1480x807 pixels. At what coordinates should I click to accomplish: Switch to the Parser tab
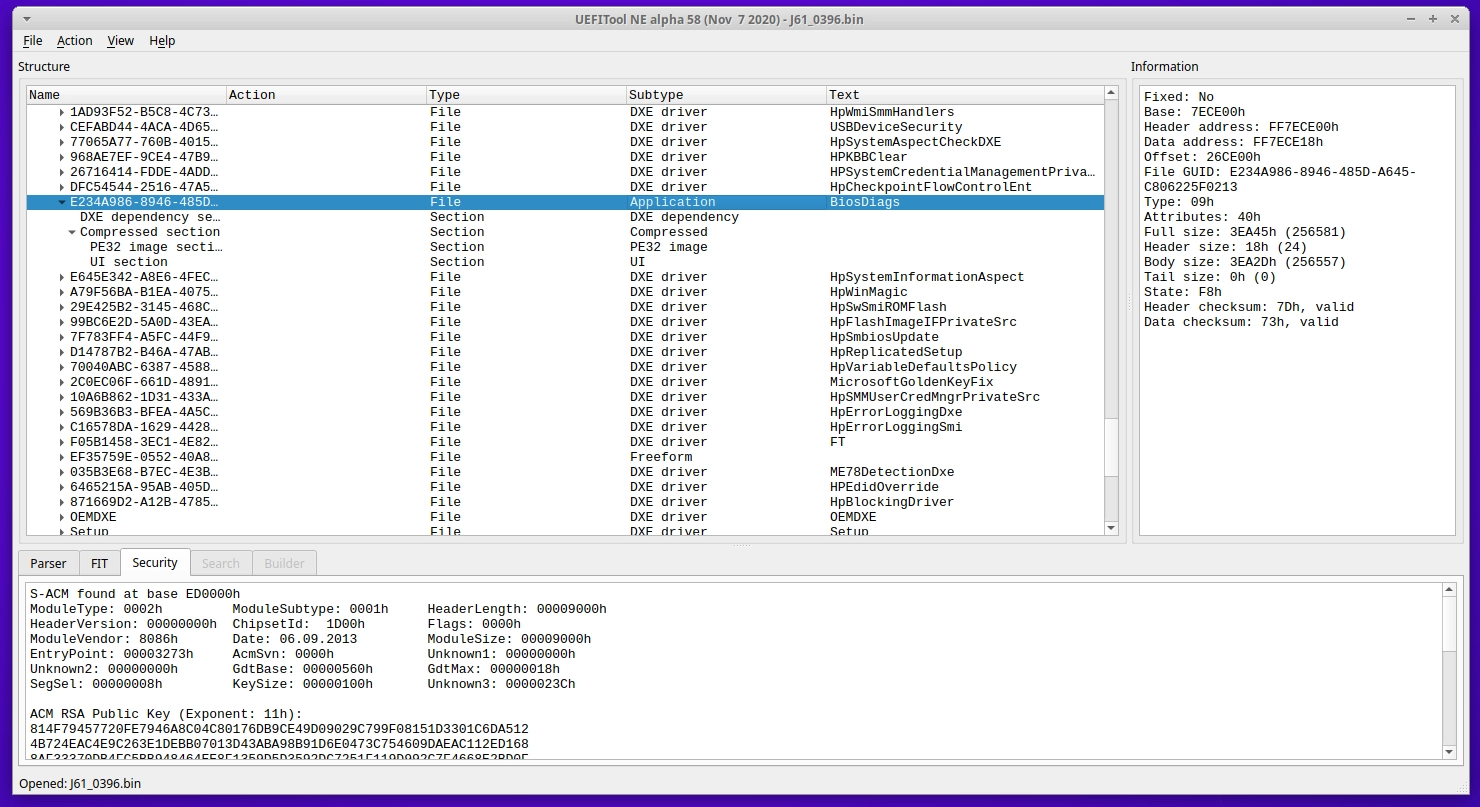point(48,564)
